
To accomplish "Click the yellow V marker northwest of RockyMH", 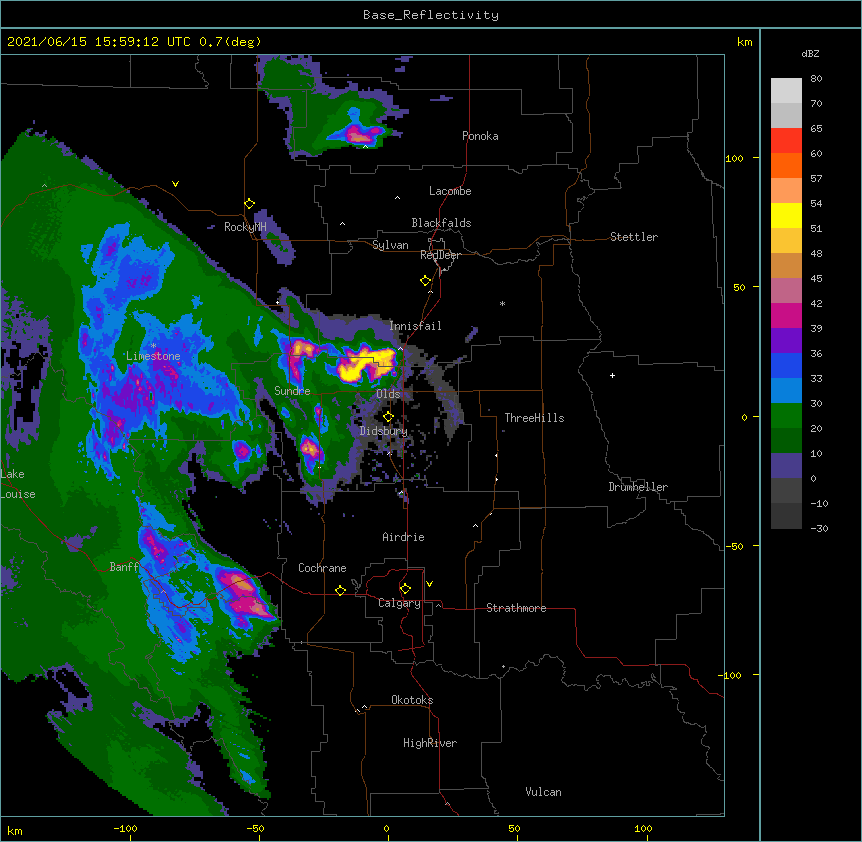I will pyautogui.click(x=175, y=184).
